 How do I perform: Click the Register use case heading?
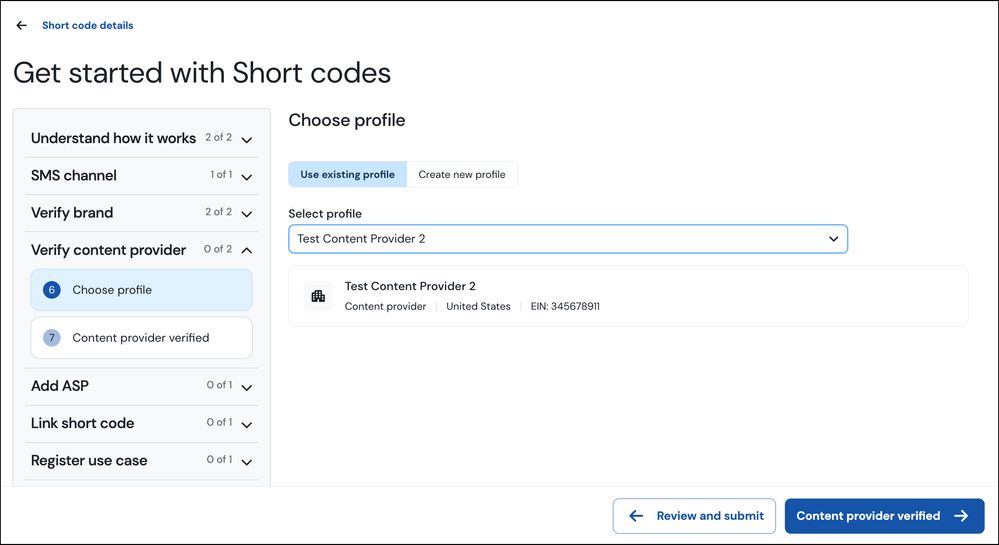(89, 460)
